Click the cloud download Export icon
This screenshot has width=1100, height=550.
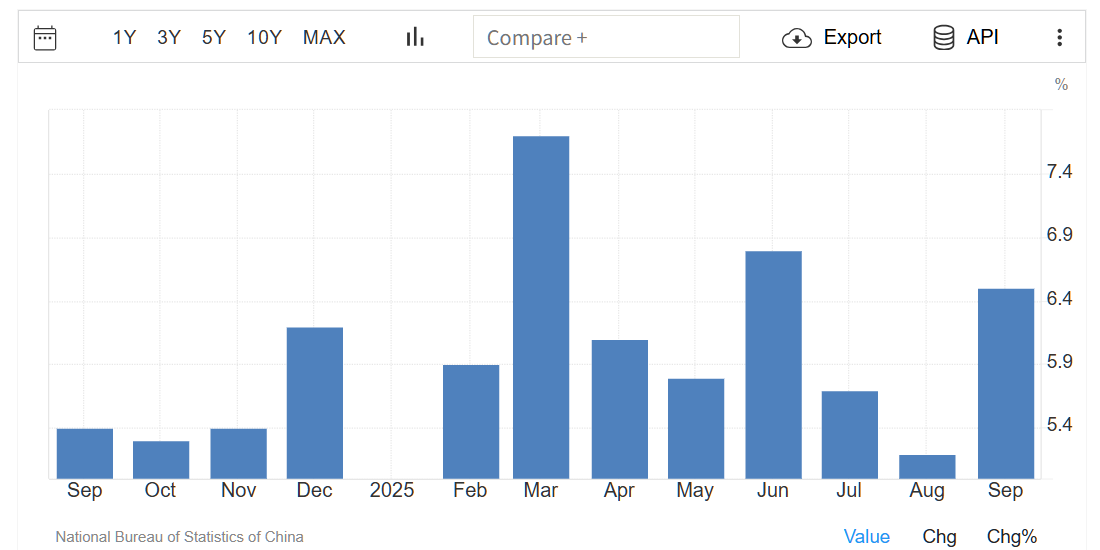coord(796,38)
